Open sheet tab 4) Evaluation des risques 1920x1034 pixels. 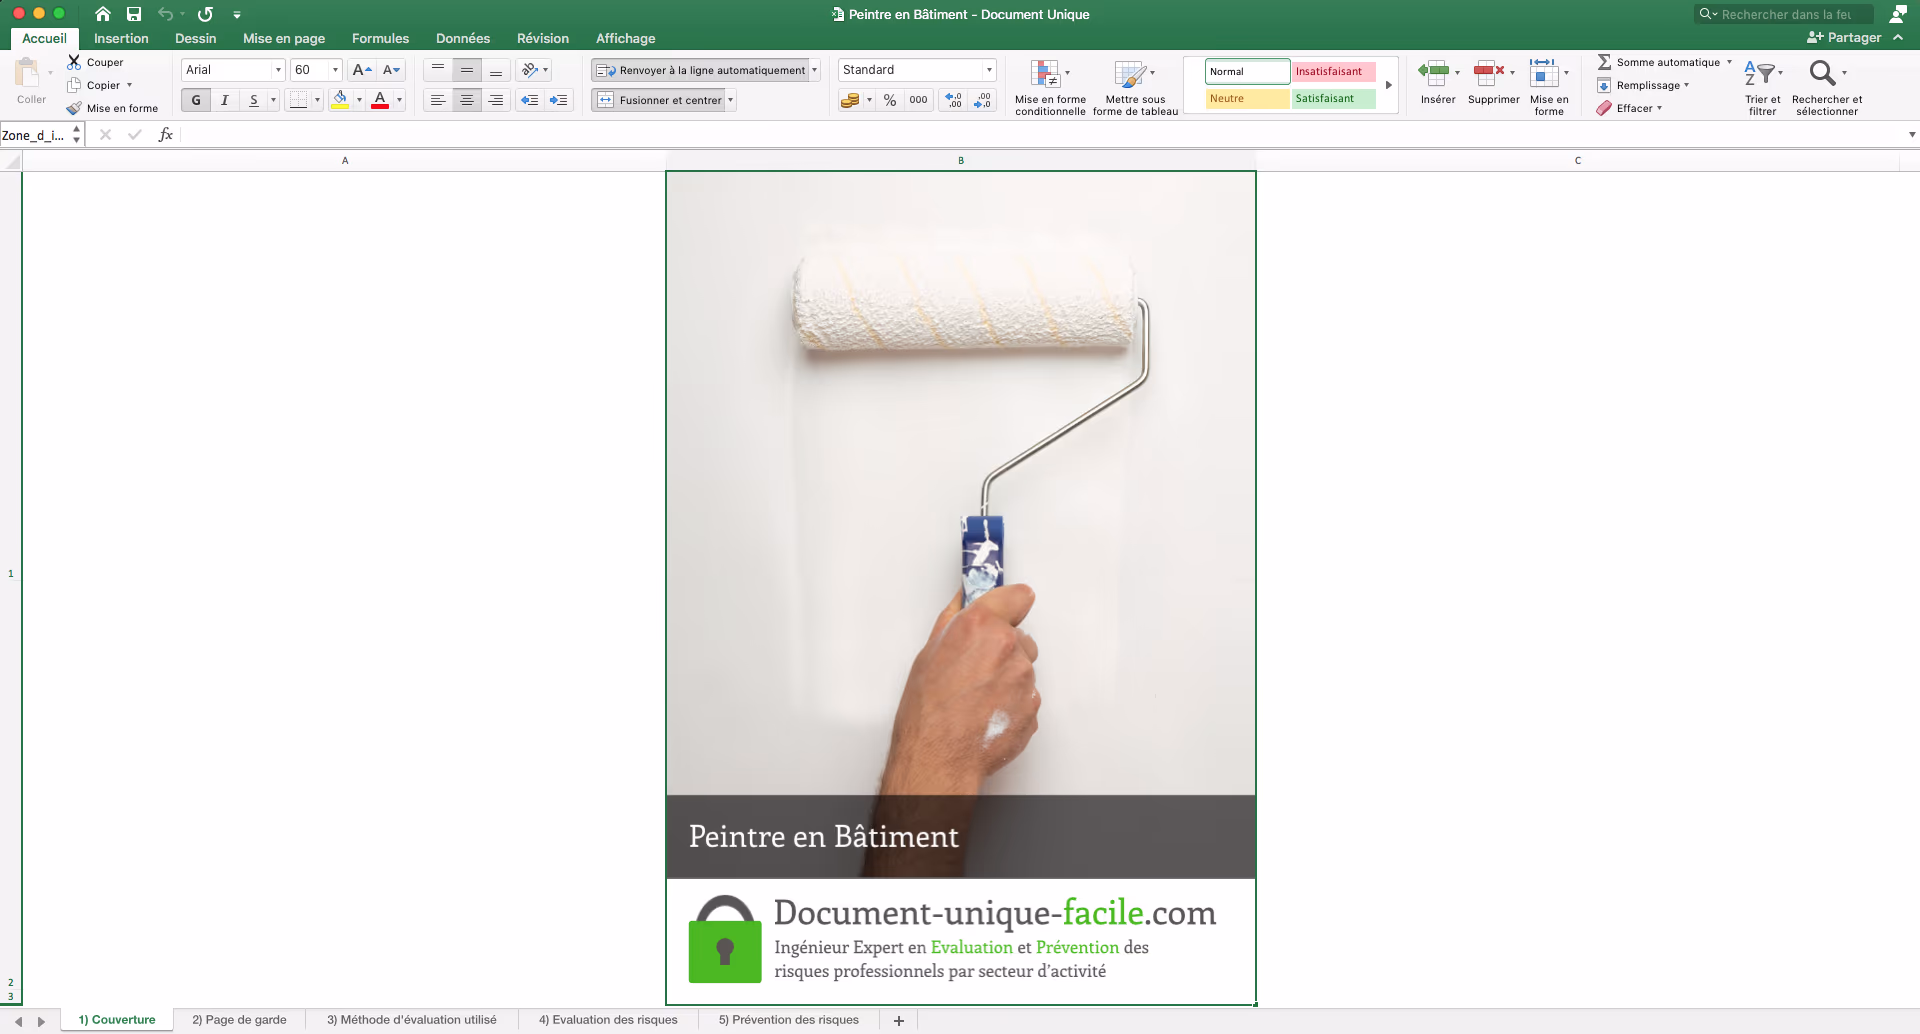click(x=608, y=1020)
